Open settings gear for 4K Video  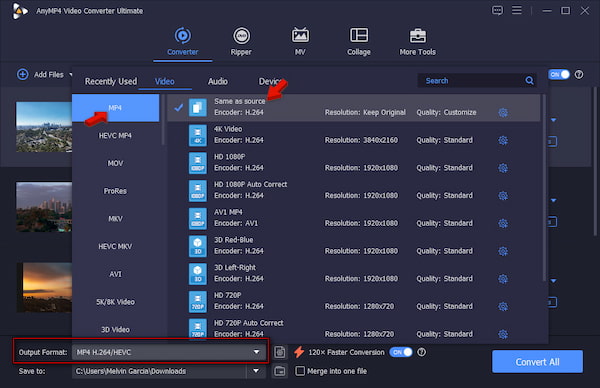[503, 140]
